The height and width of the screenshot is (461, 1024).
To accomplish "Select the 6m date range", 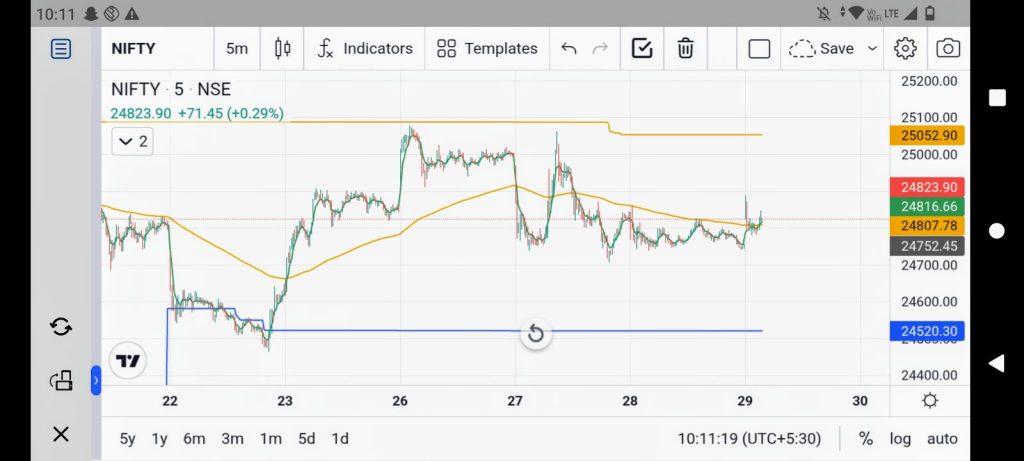I will (194, 439).
